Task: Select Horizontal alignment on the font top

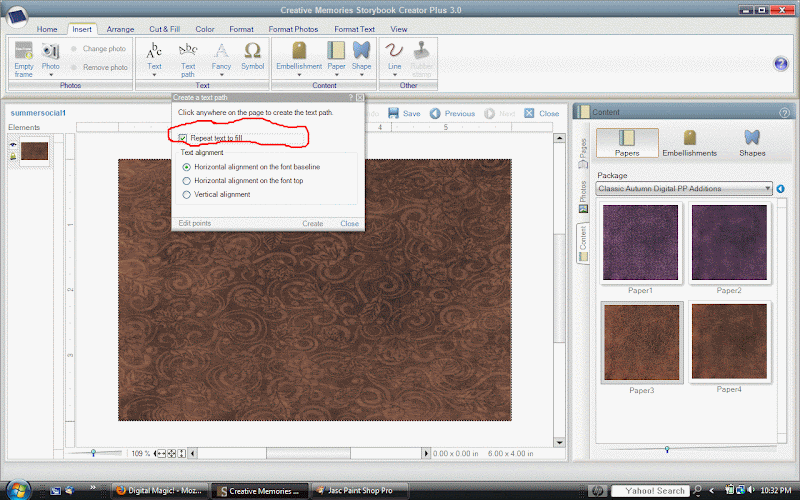Action: pos(186,180)
